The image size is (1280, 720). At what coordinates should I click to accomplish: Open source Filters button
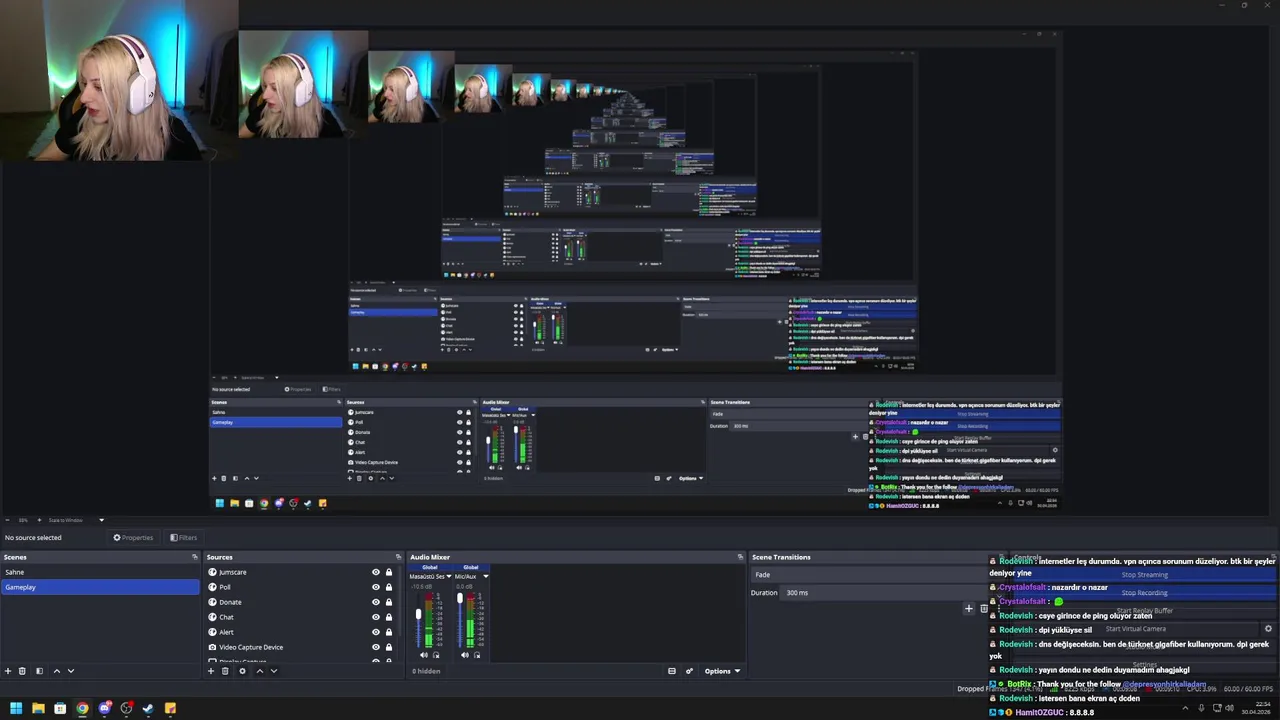(184, 537)
